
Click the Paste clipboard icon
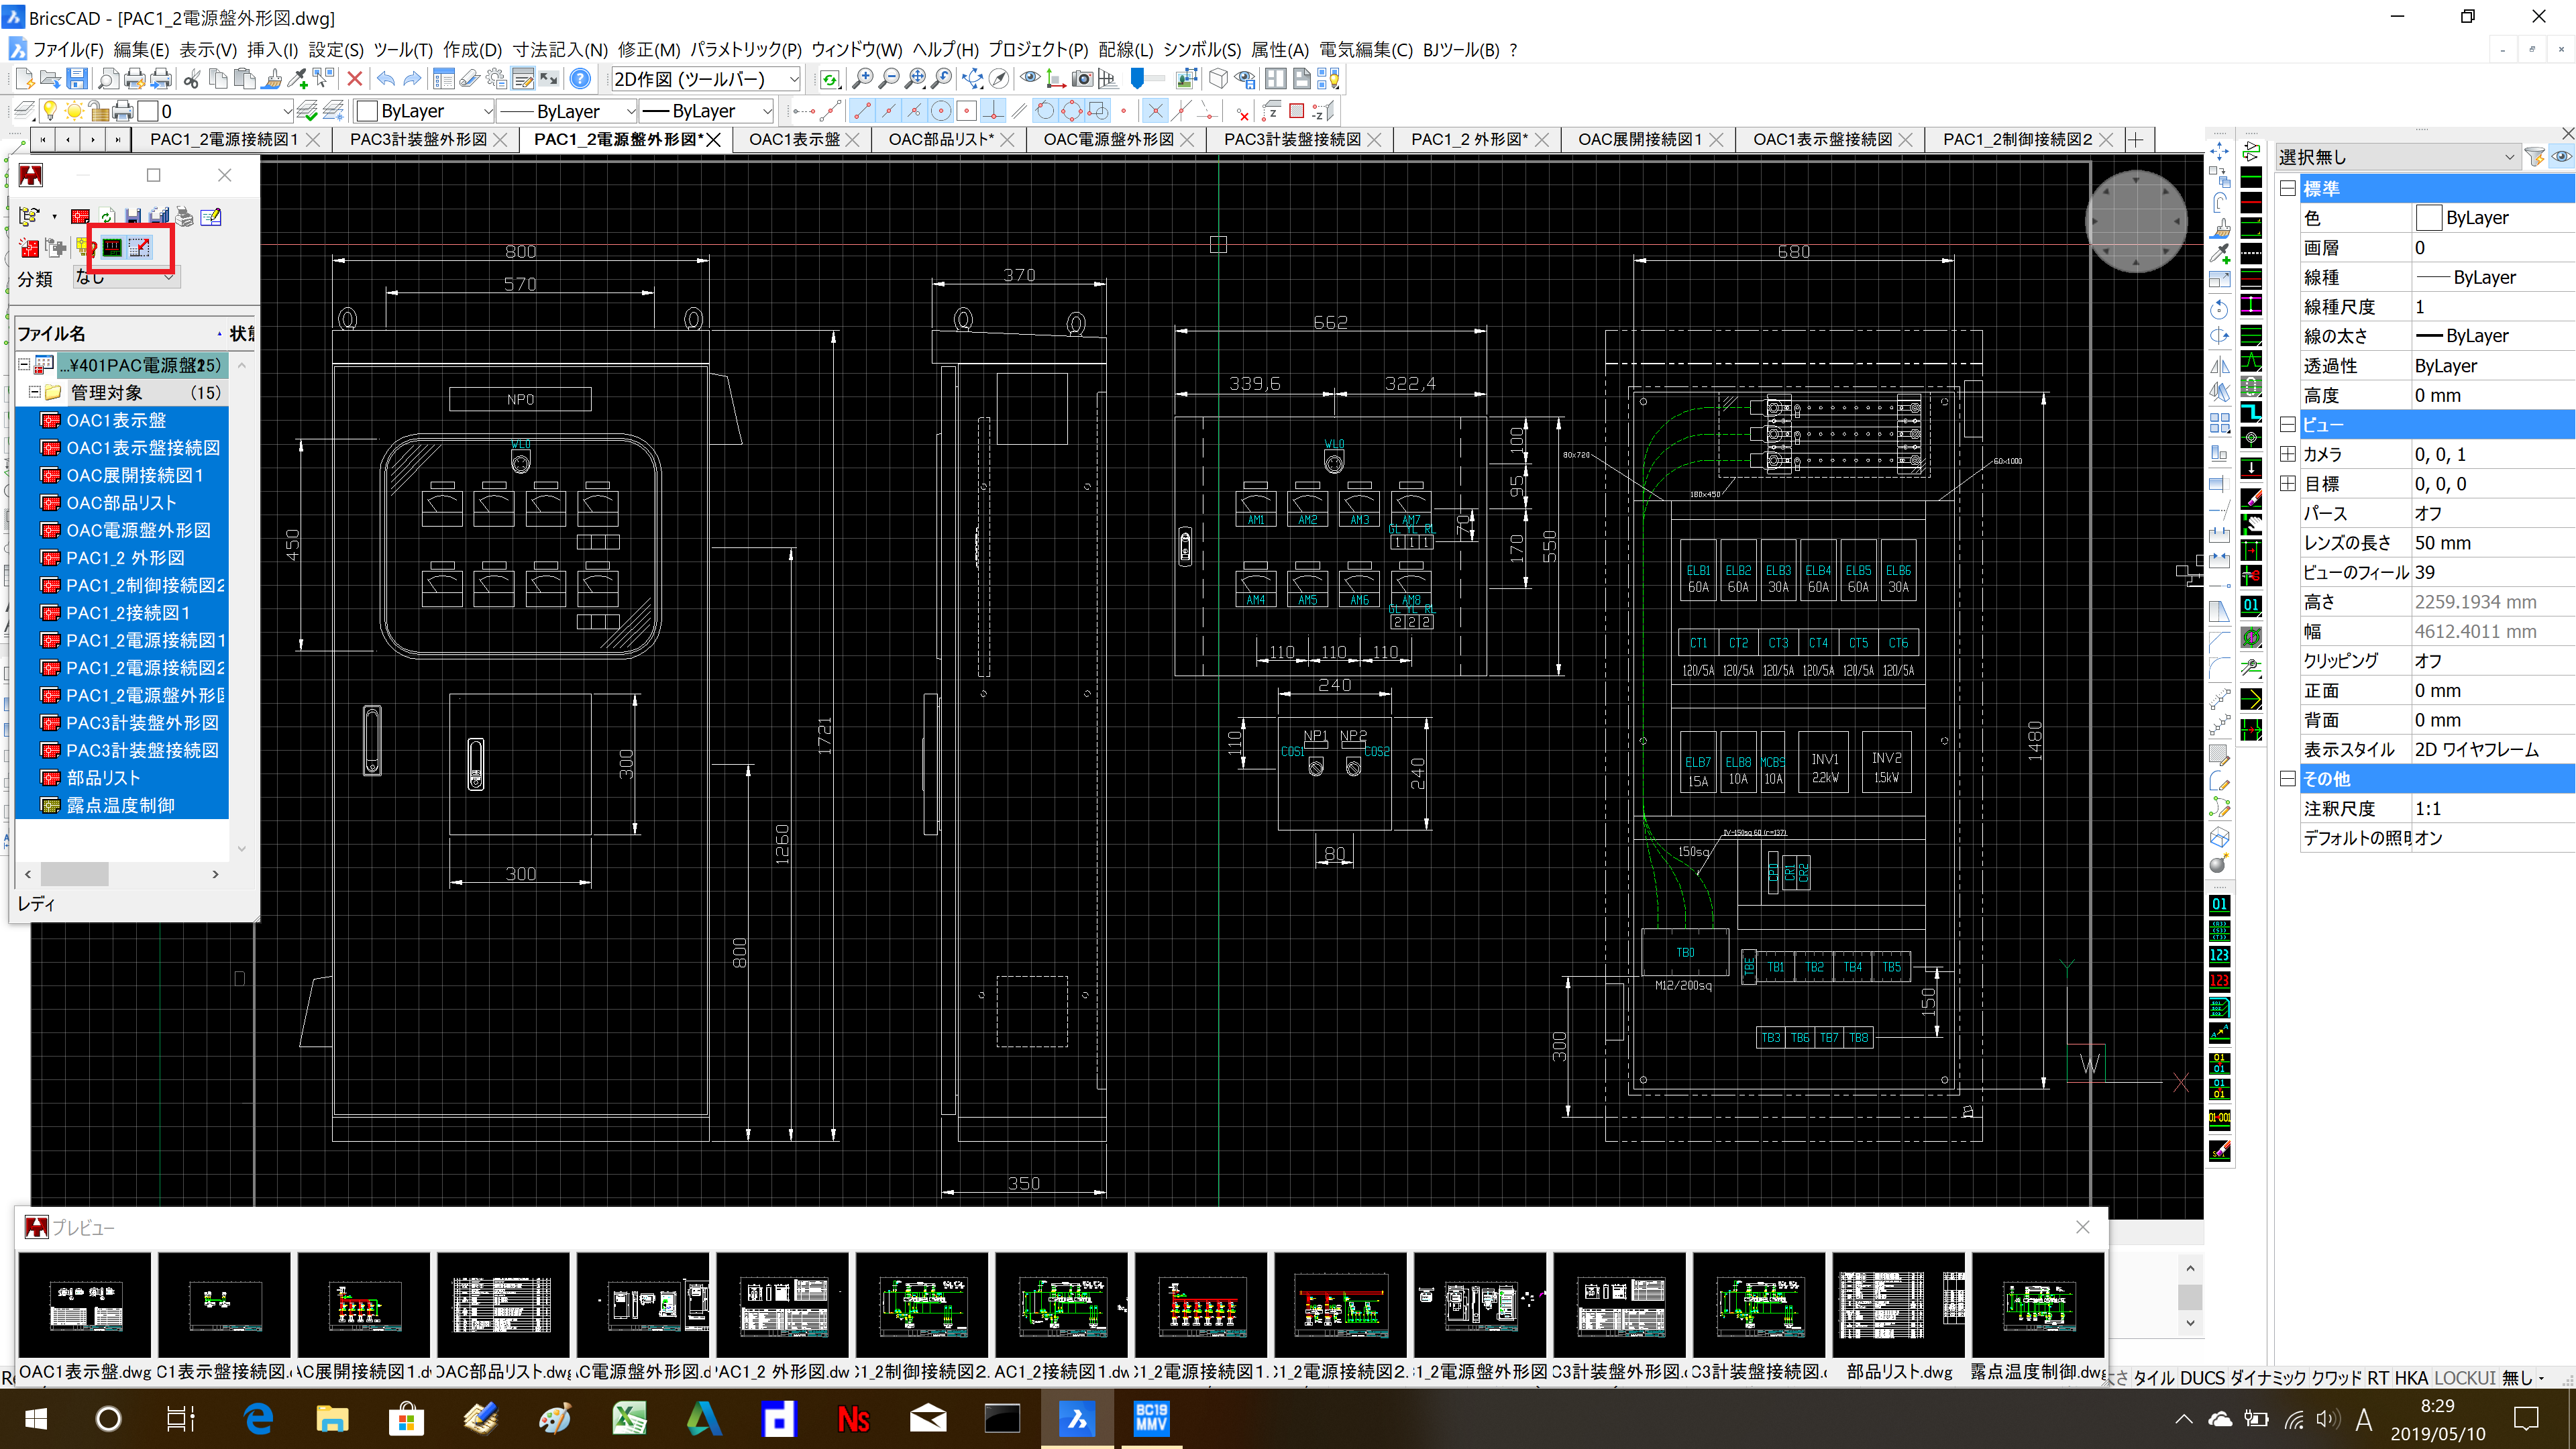pos(244,79)
